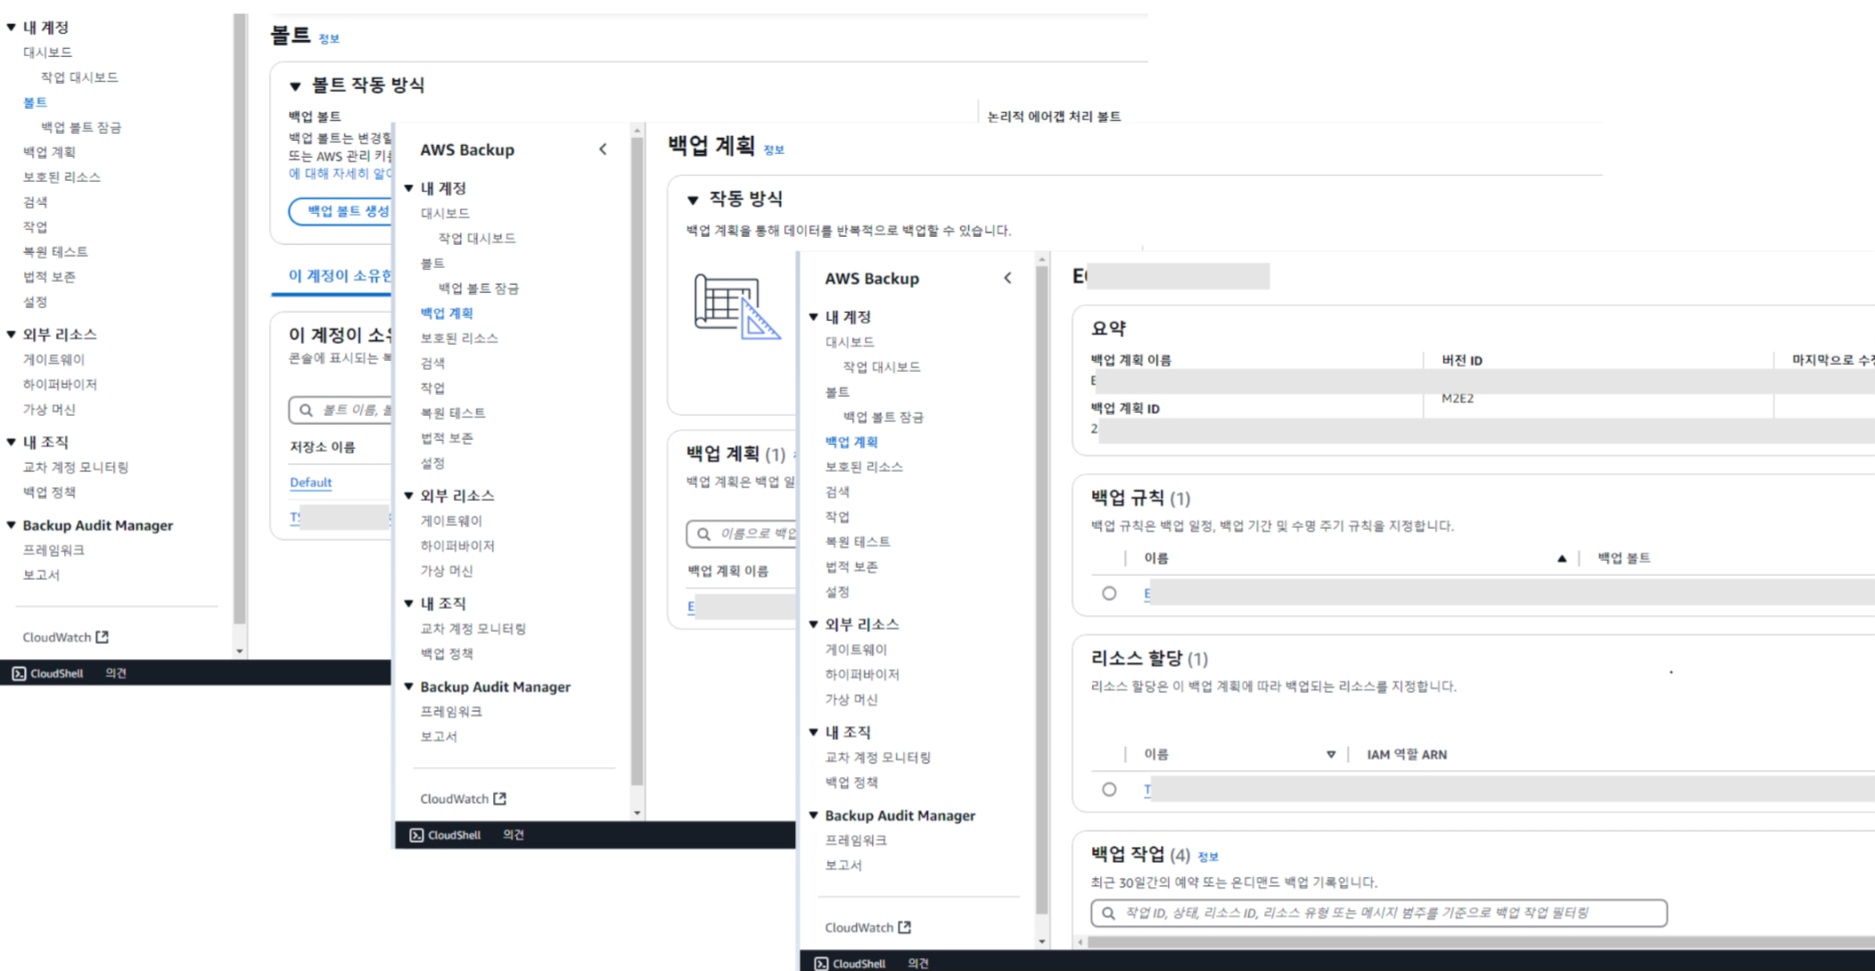Screen dimensions: 1875x971
Task: Open 대시보드 in the front sidebar
Action: 850,341
